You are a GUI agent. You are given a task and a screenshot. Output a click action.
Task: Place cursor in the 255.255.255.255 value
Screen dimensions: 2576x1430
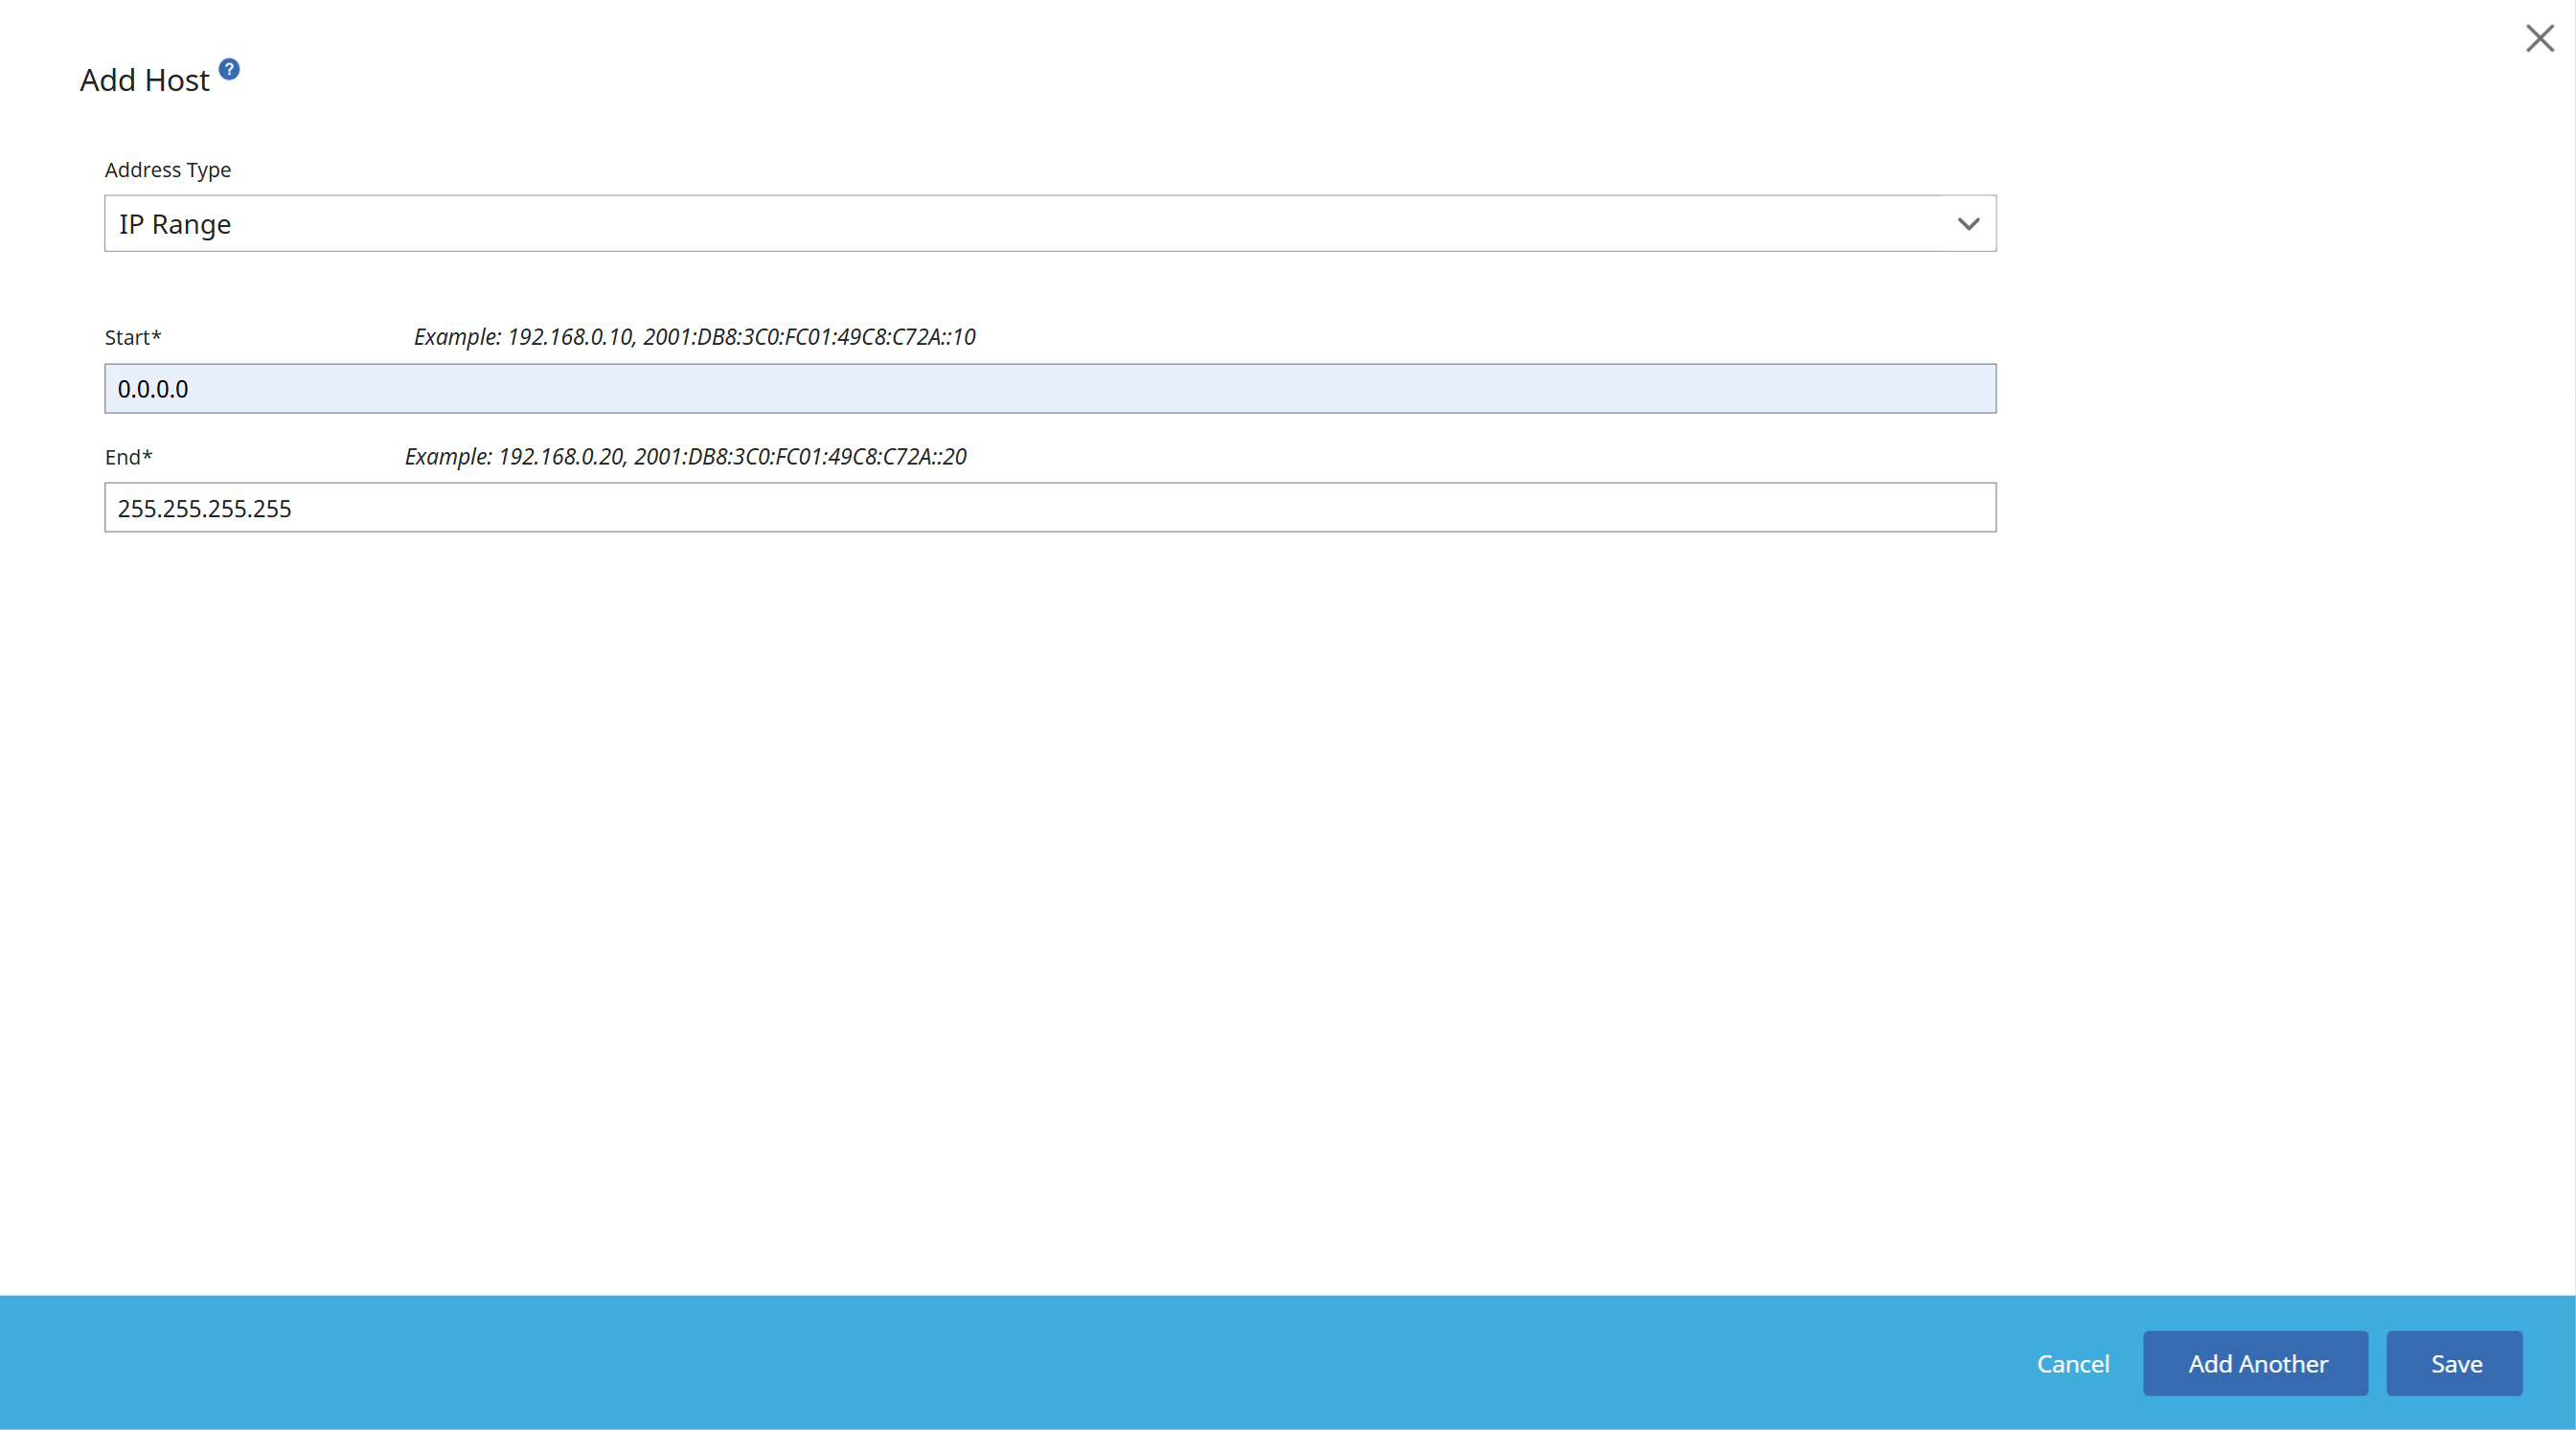click(205, 509)
